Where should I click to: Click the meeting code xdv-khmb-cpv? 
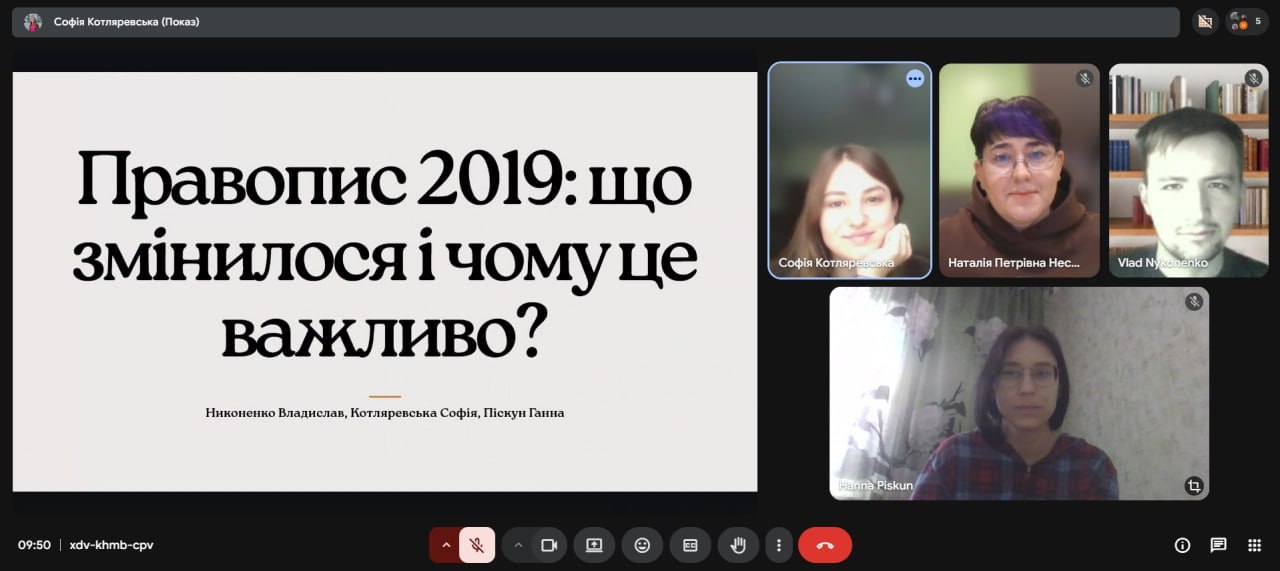[111, 545]
